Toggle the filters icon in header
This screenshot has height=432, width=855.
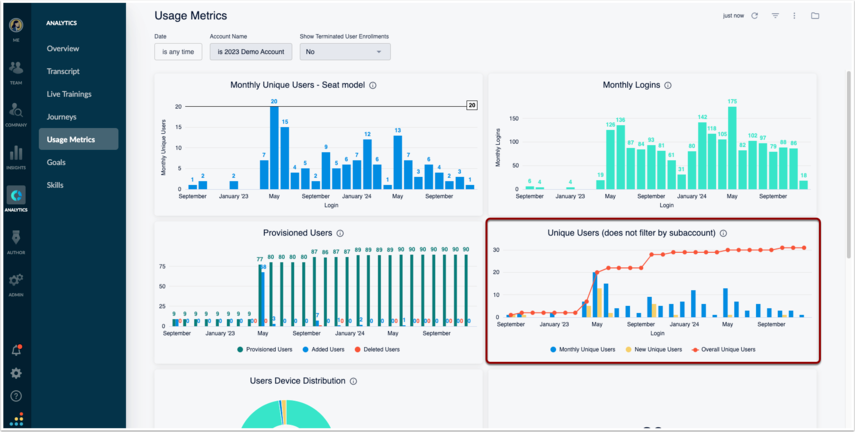coord(775,16)
